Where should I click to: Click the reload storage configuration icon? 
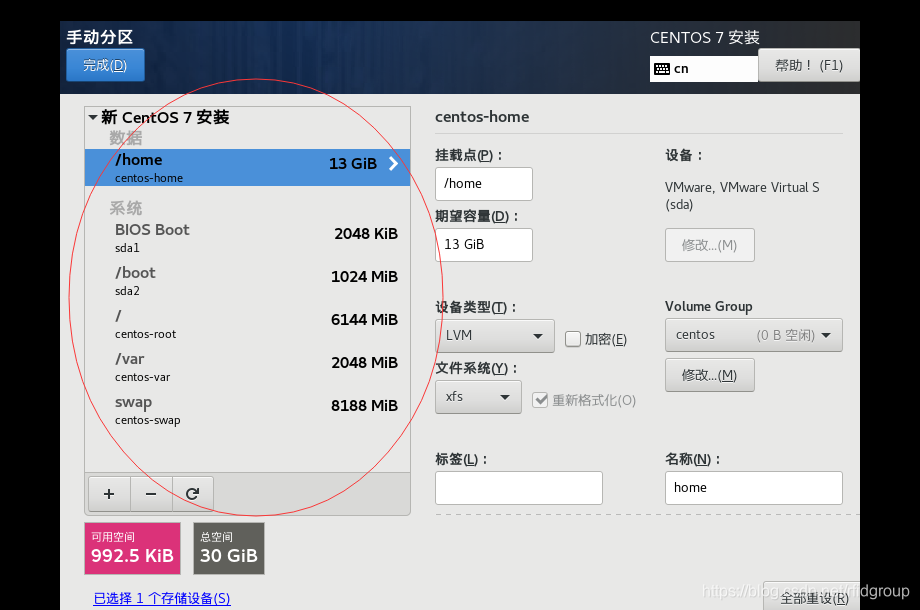[192, 494]
